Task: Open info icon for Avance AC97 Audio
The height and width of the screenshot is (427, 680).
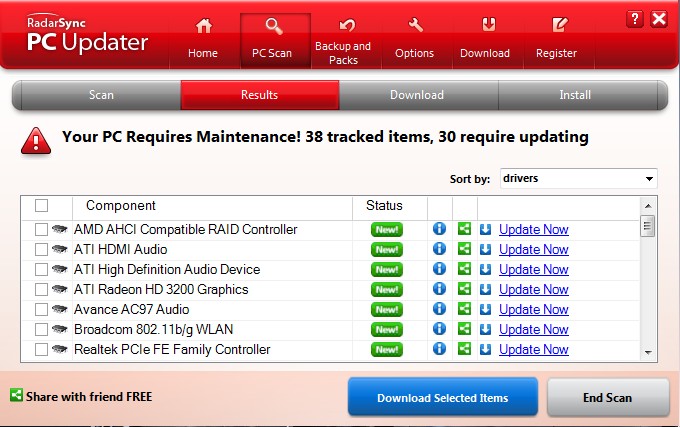Action: coord(439,308)
